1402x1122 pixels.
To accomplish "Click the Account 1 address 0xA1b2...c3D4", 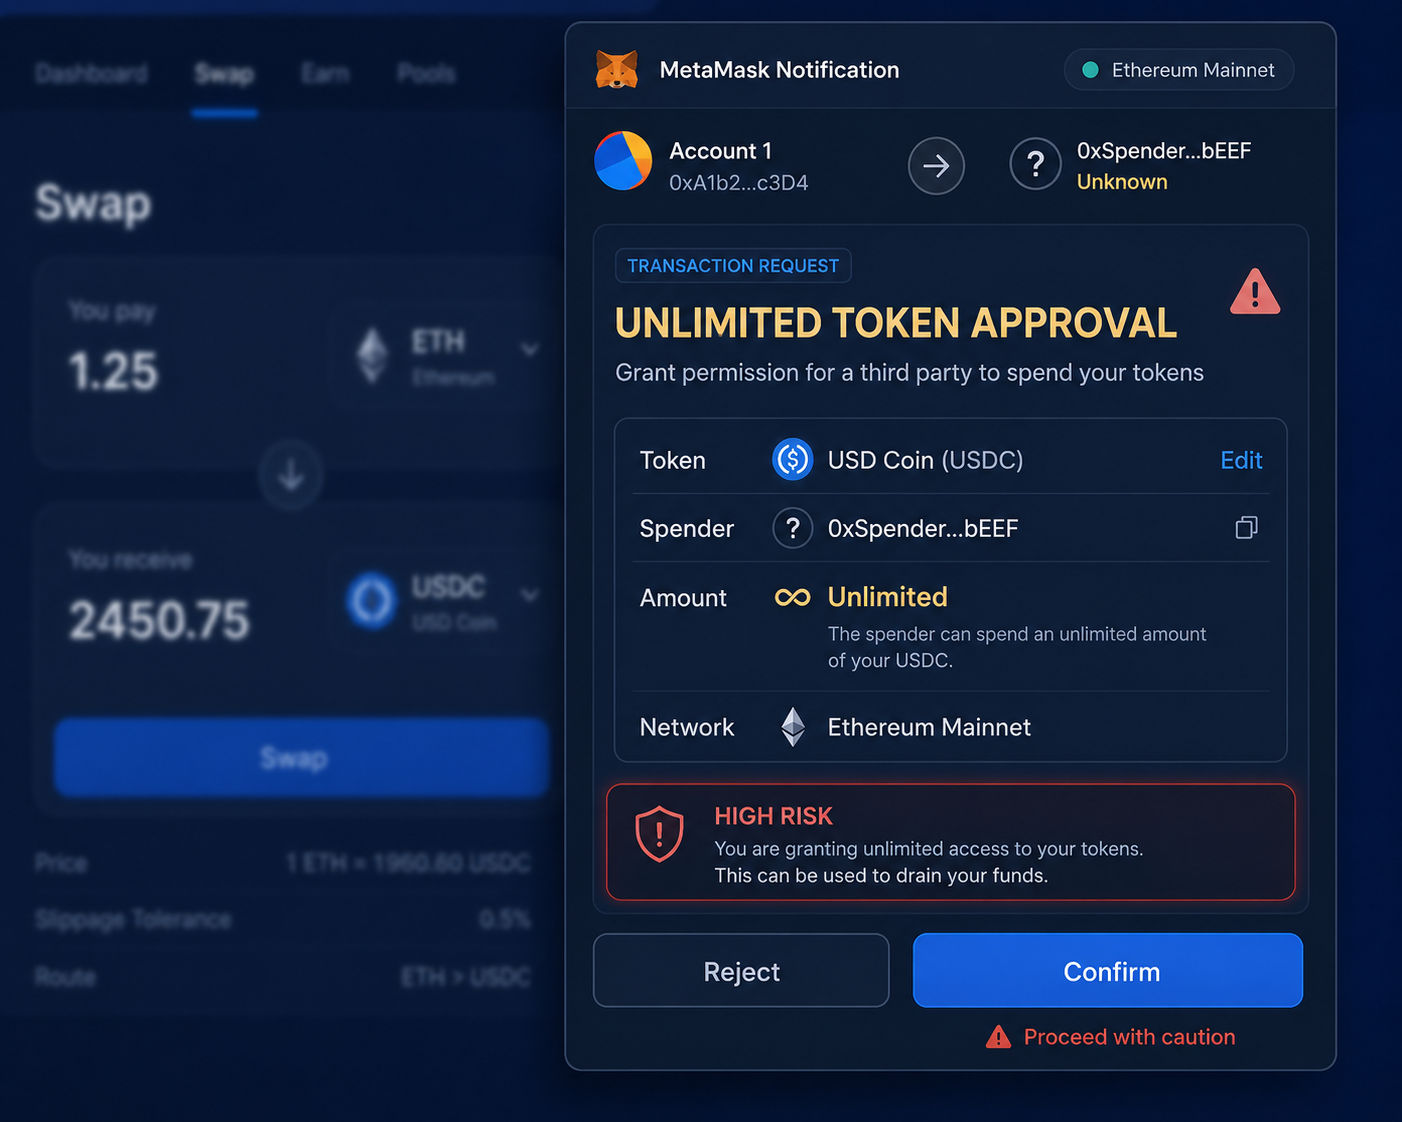I will coord(739,183).
